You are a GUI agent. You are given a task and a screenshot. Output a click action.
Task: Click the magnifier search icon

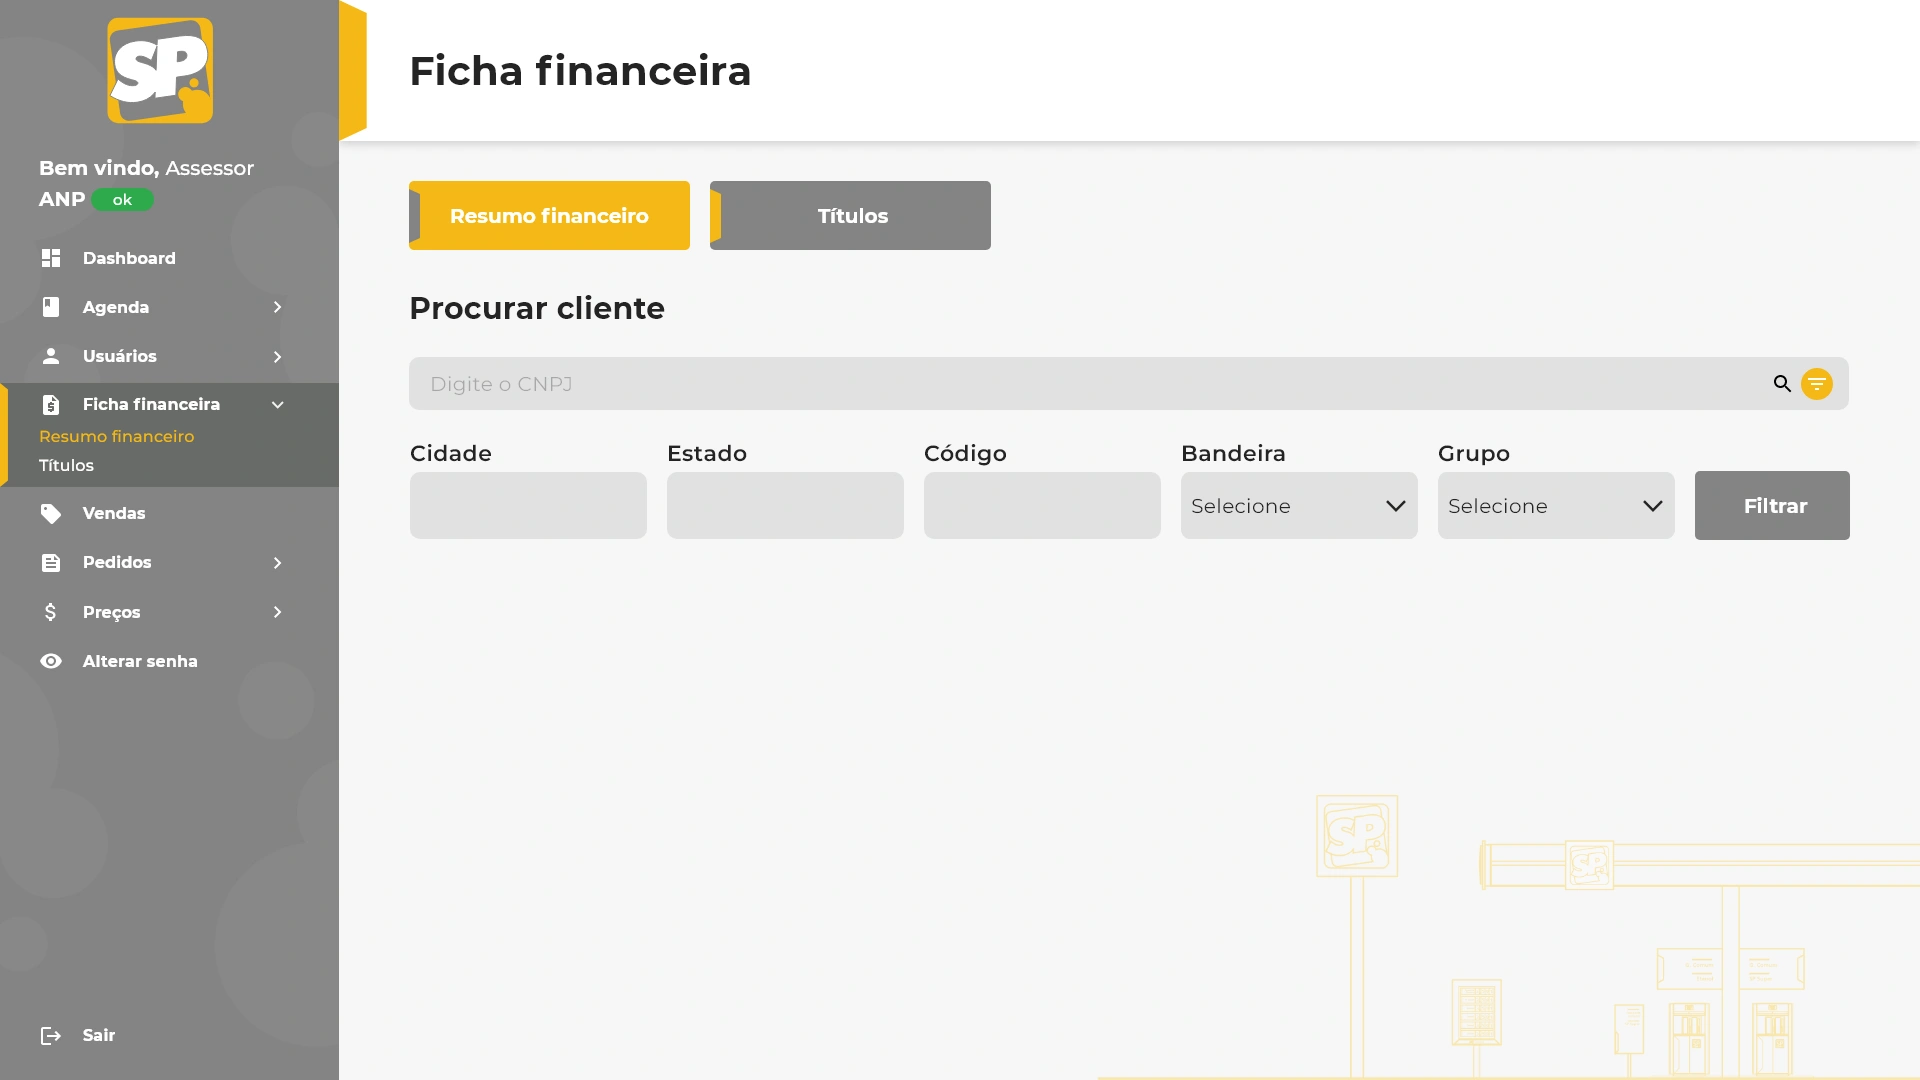point(1782,384)
